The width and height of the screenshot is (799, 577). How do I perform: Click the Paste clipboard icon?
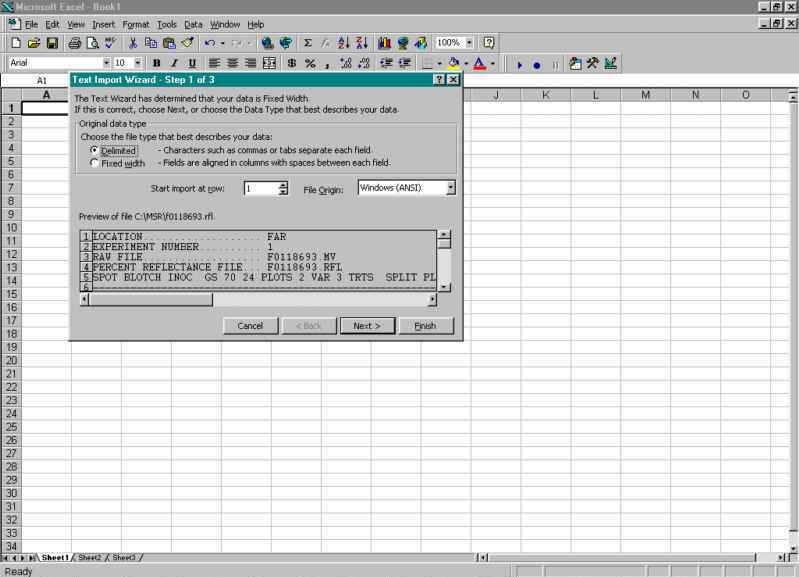[169, 43]
